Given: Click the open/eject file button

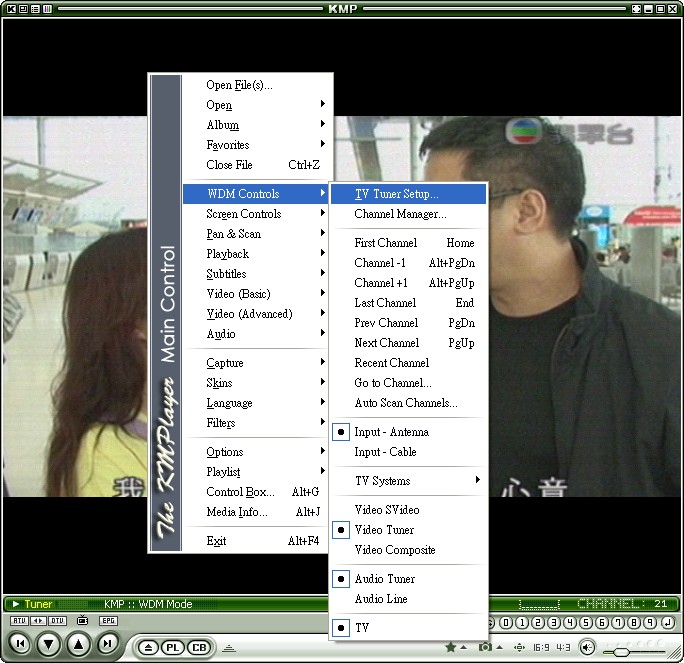Looking at the screenshot, I should point(147,647).
